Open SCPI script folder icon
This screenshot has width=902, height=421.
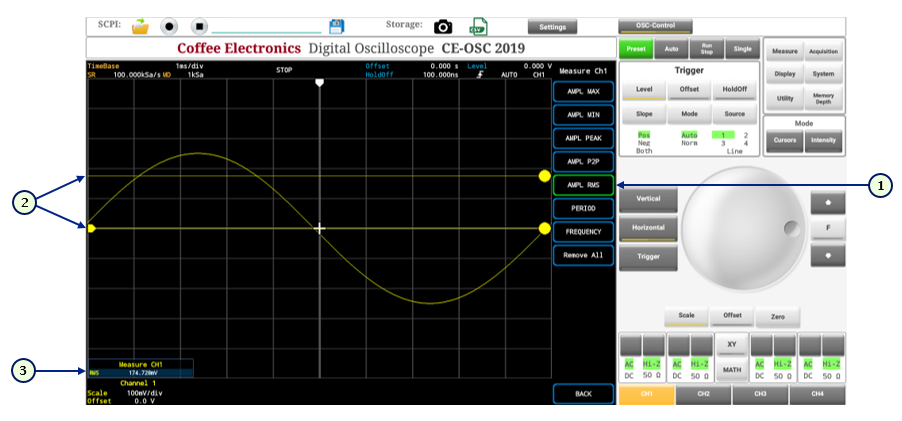click(140, 26)
